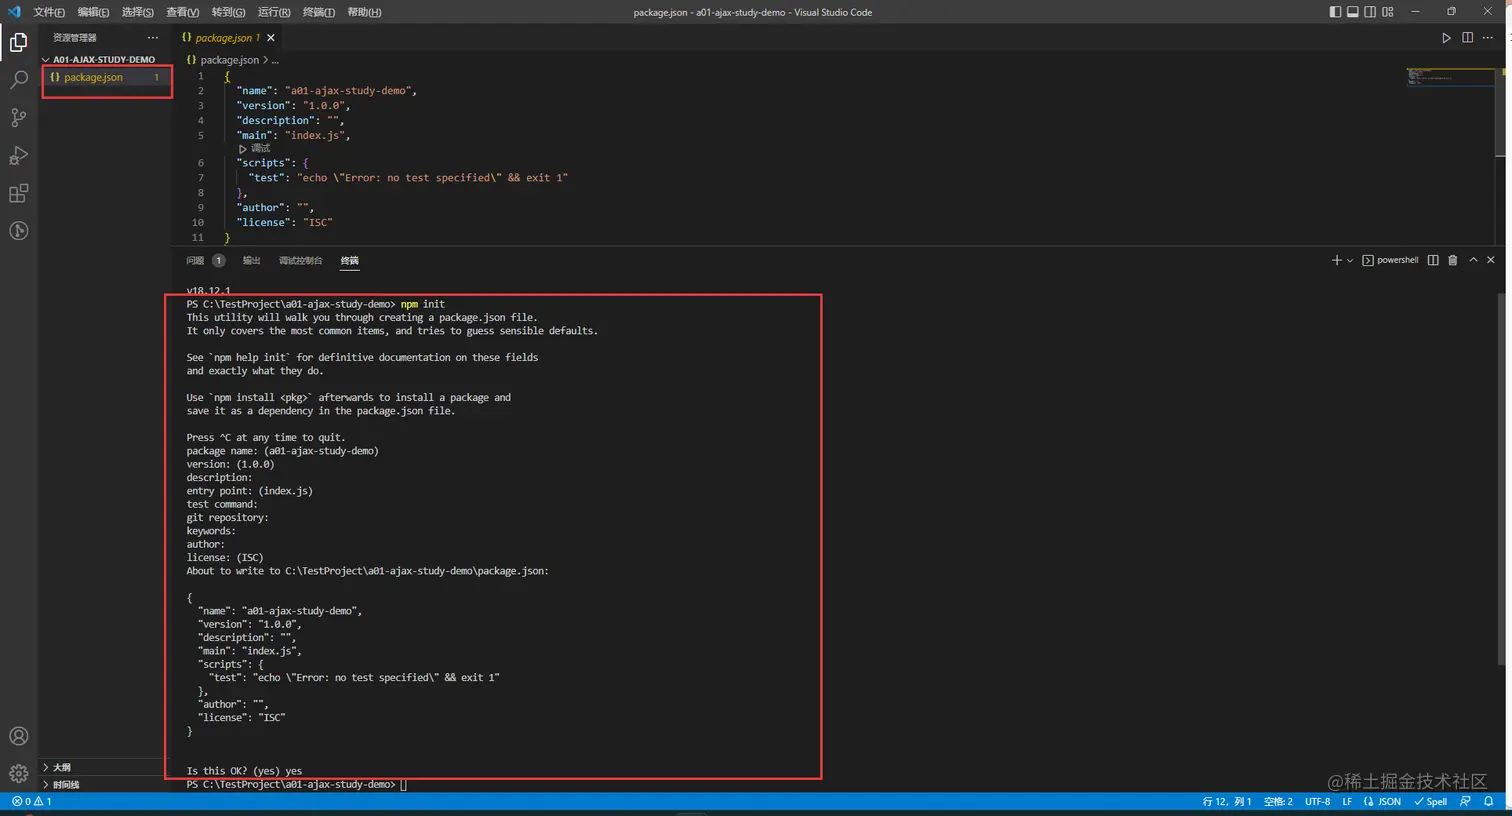The height and width of the screenshot is (816, 1512).
Task: Open the Manage gear icon
Action: point(18,774)
